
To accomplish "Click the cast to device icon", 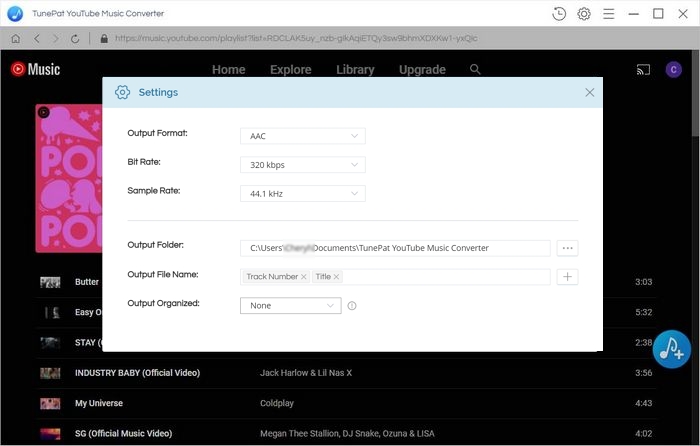I will [x=643, y=70].
